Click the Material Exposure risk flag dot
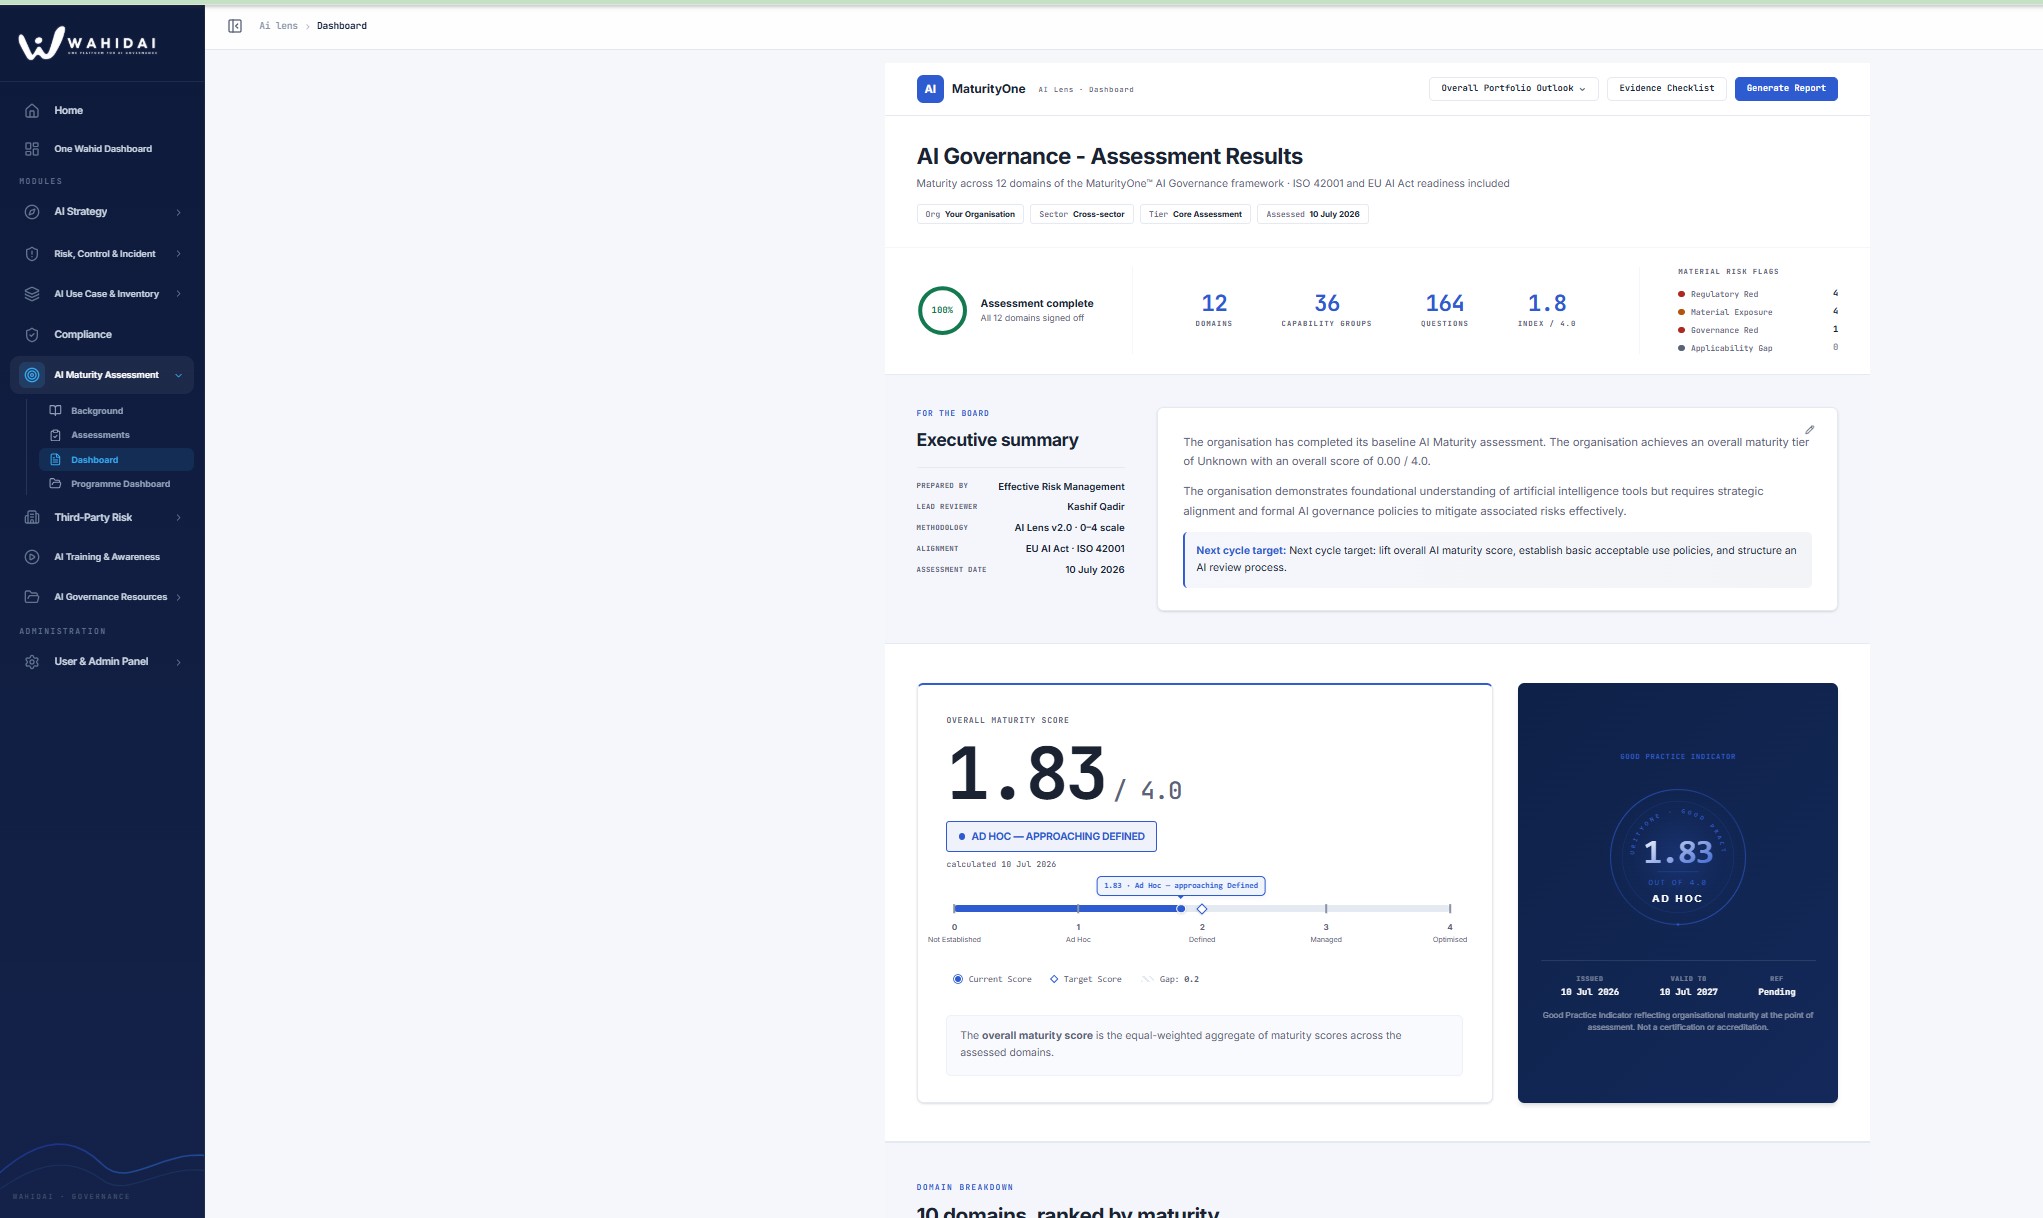The width and height of the screenshot is (2043, 1218). [1681, 312]
